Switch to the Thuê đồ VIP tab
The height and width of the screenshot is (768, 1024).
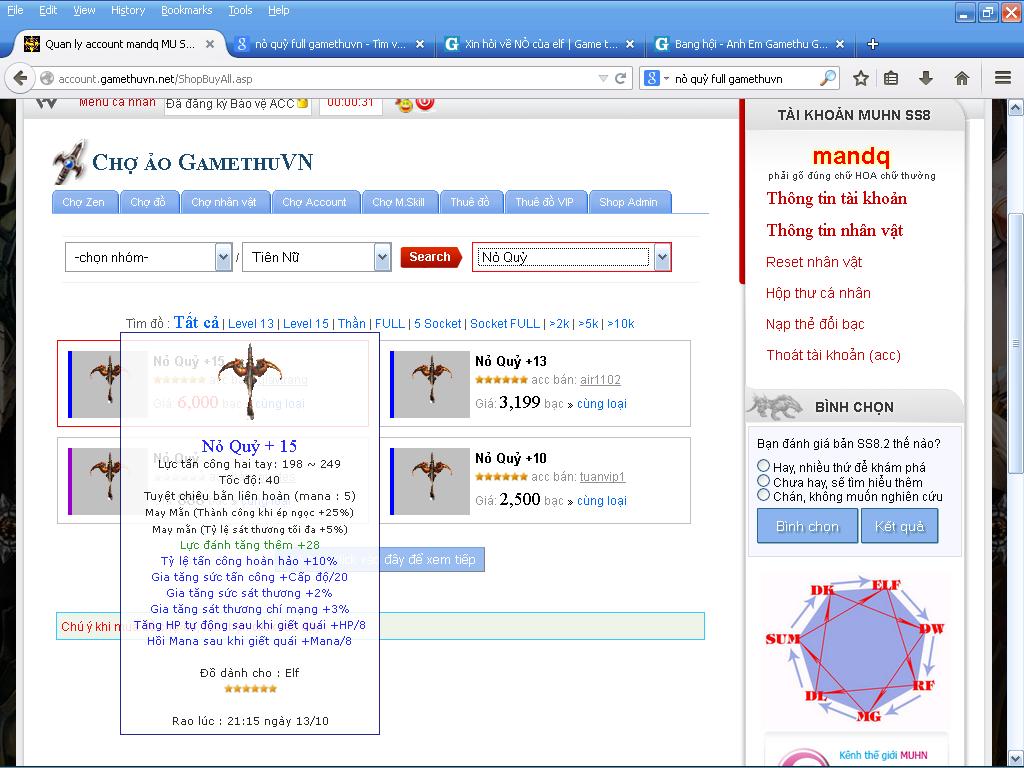tap(545, 202)
